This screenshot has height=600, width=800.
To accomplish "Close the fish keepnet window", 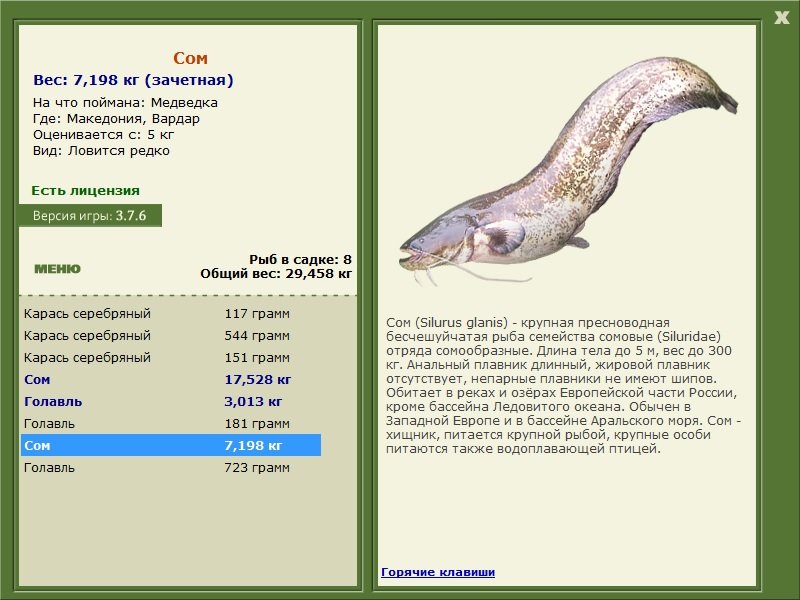I will click(x=781, y=18).
